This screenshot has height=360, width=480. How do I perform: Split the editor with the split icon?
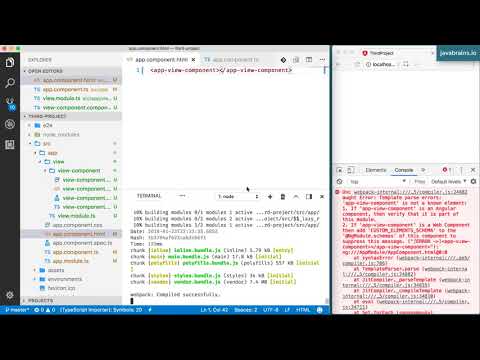[309, 60]
